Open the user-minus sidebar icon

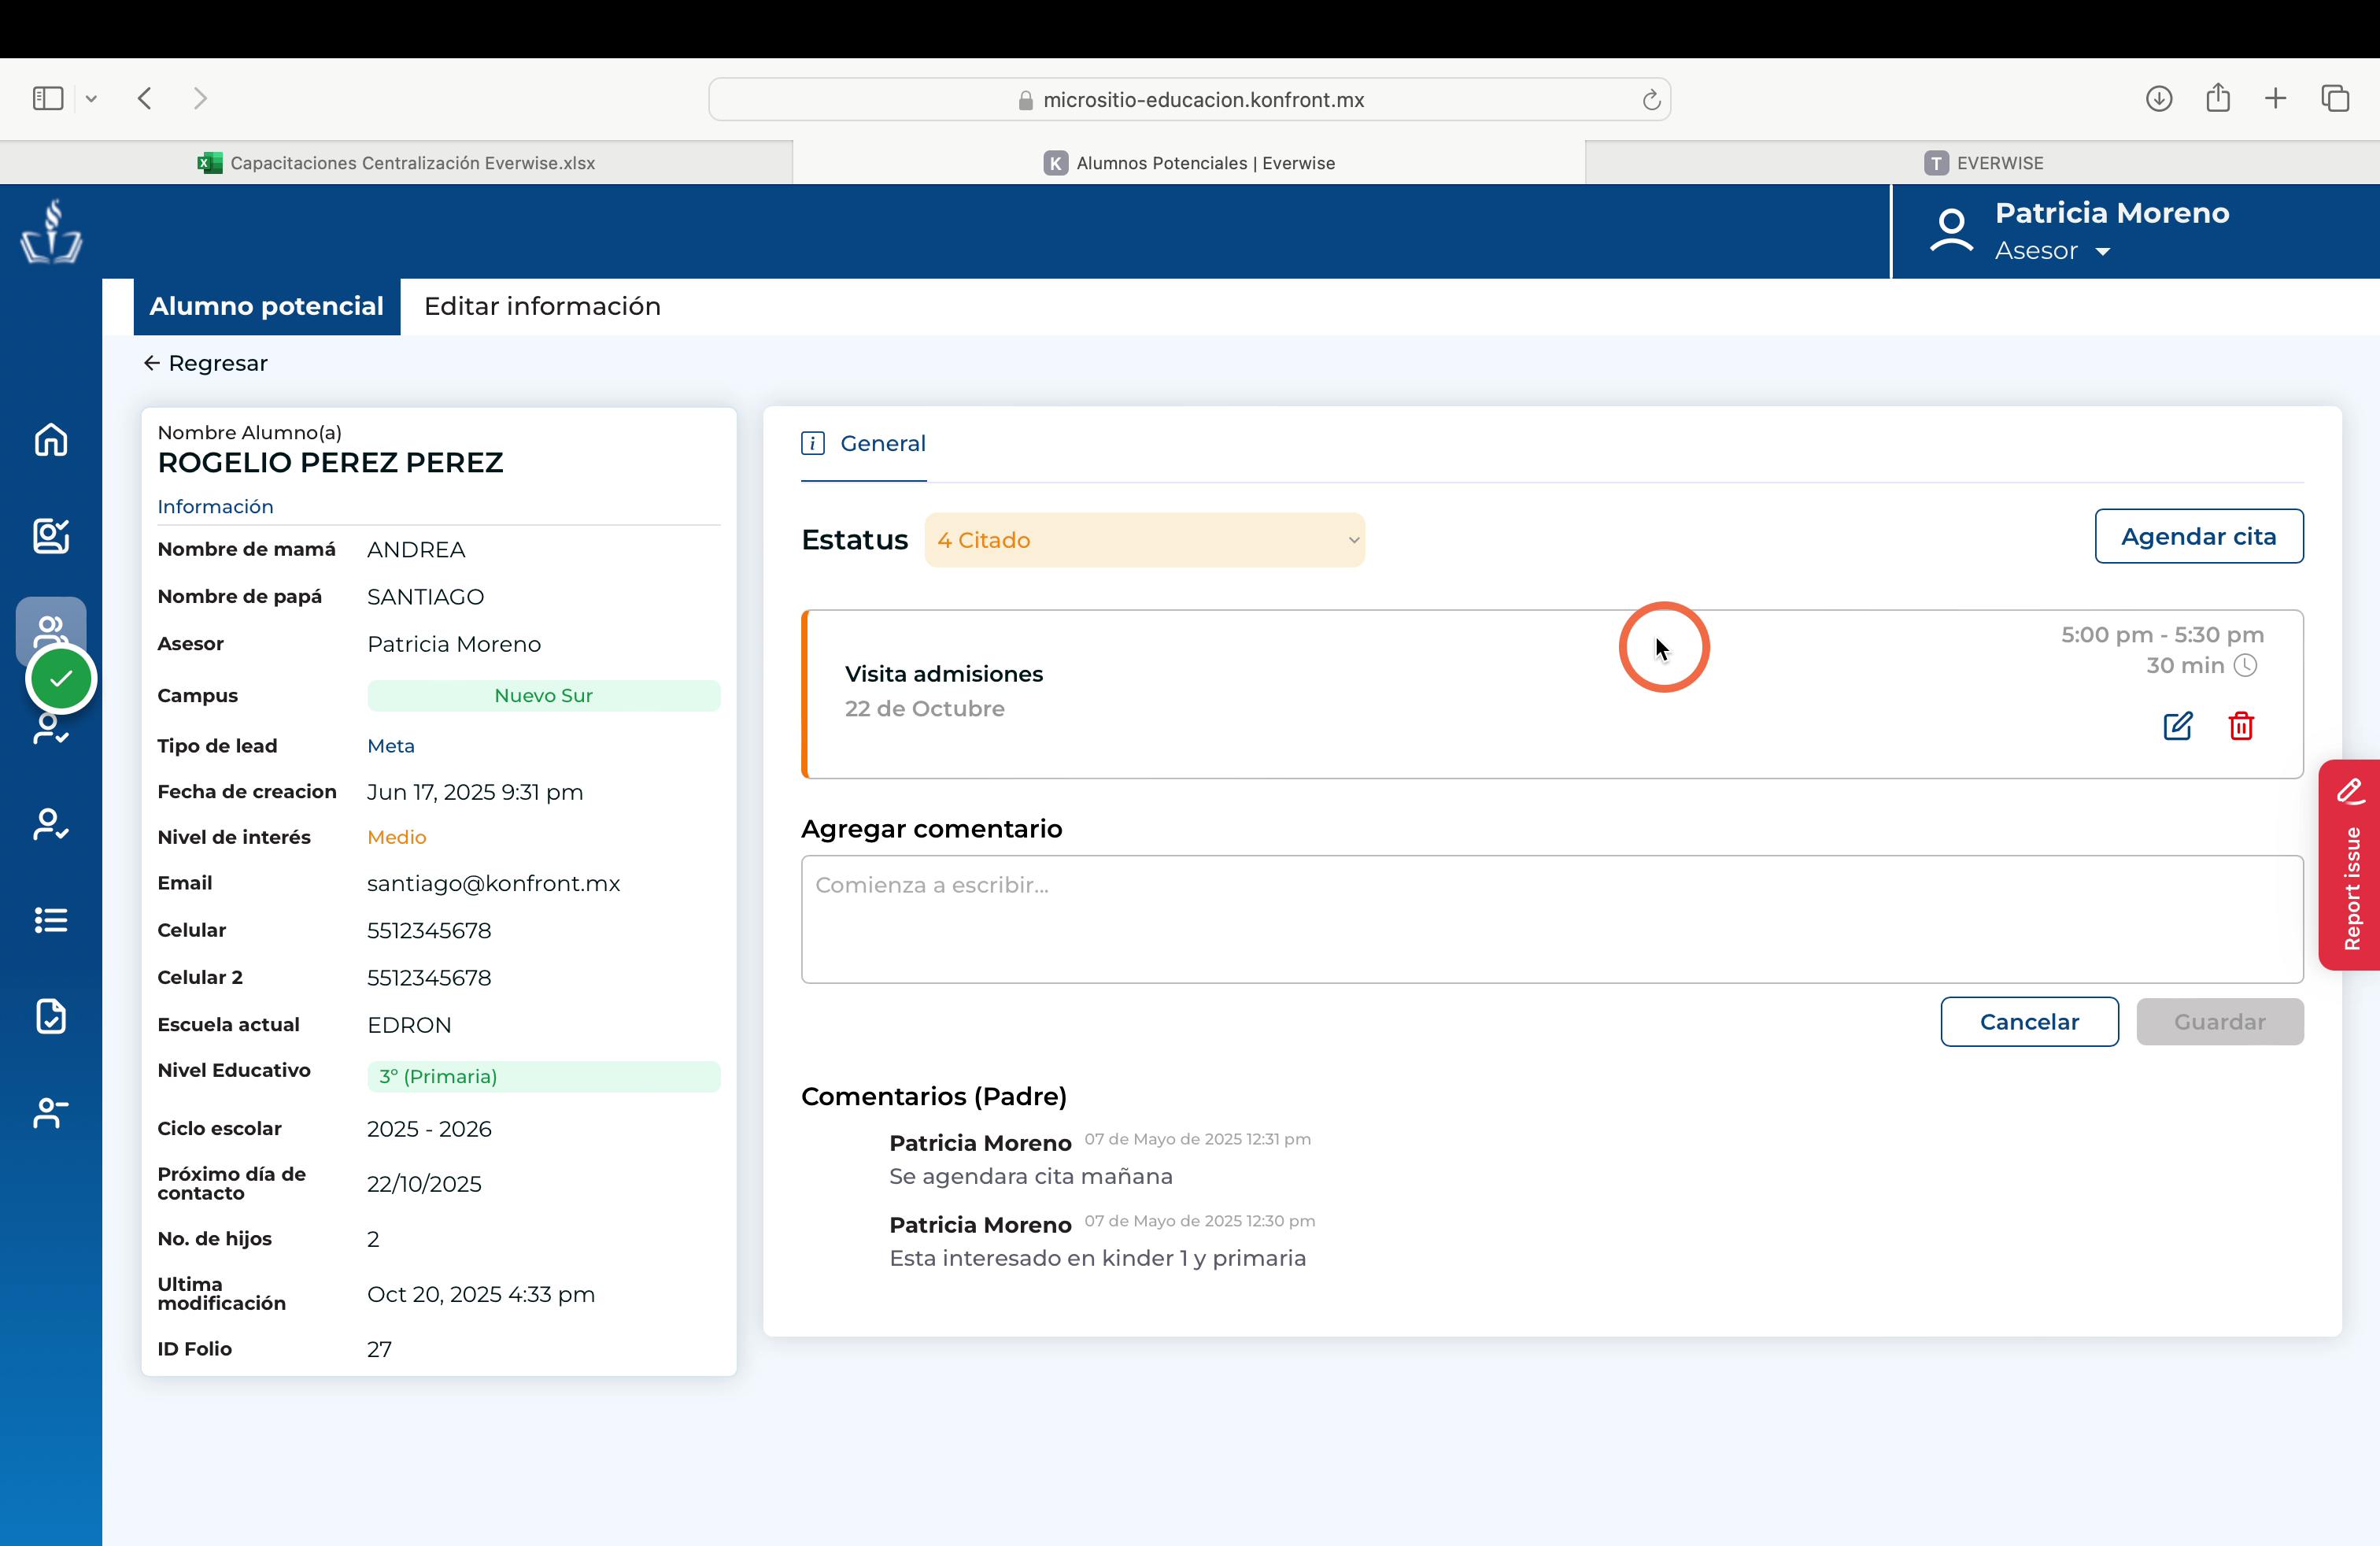point(51,1112)
